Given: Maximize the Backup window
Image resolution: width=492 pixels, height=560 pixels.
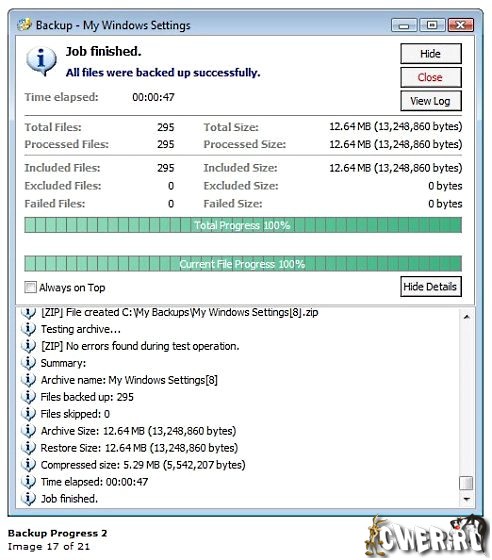Looking at the screenshot, I should (432, 25).
